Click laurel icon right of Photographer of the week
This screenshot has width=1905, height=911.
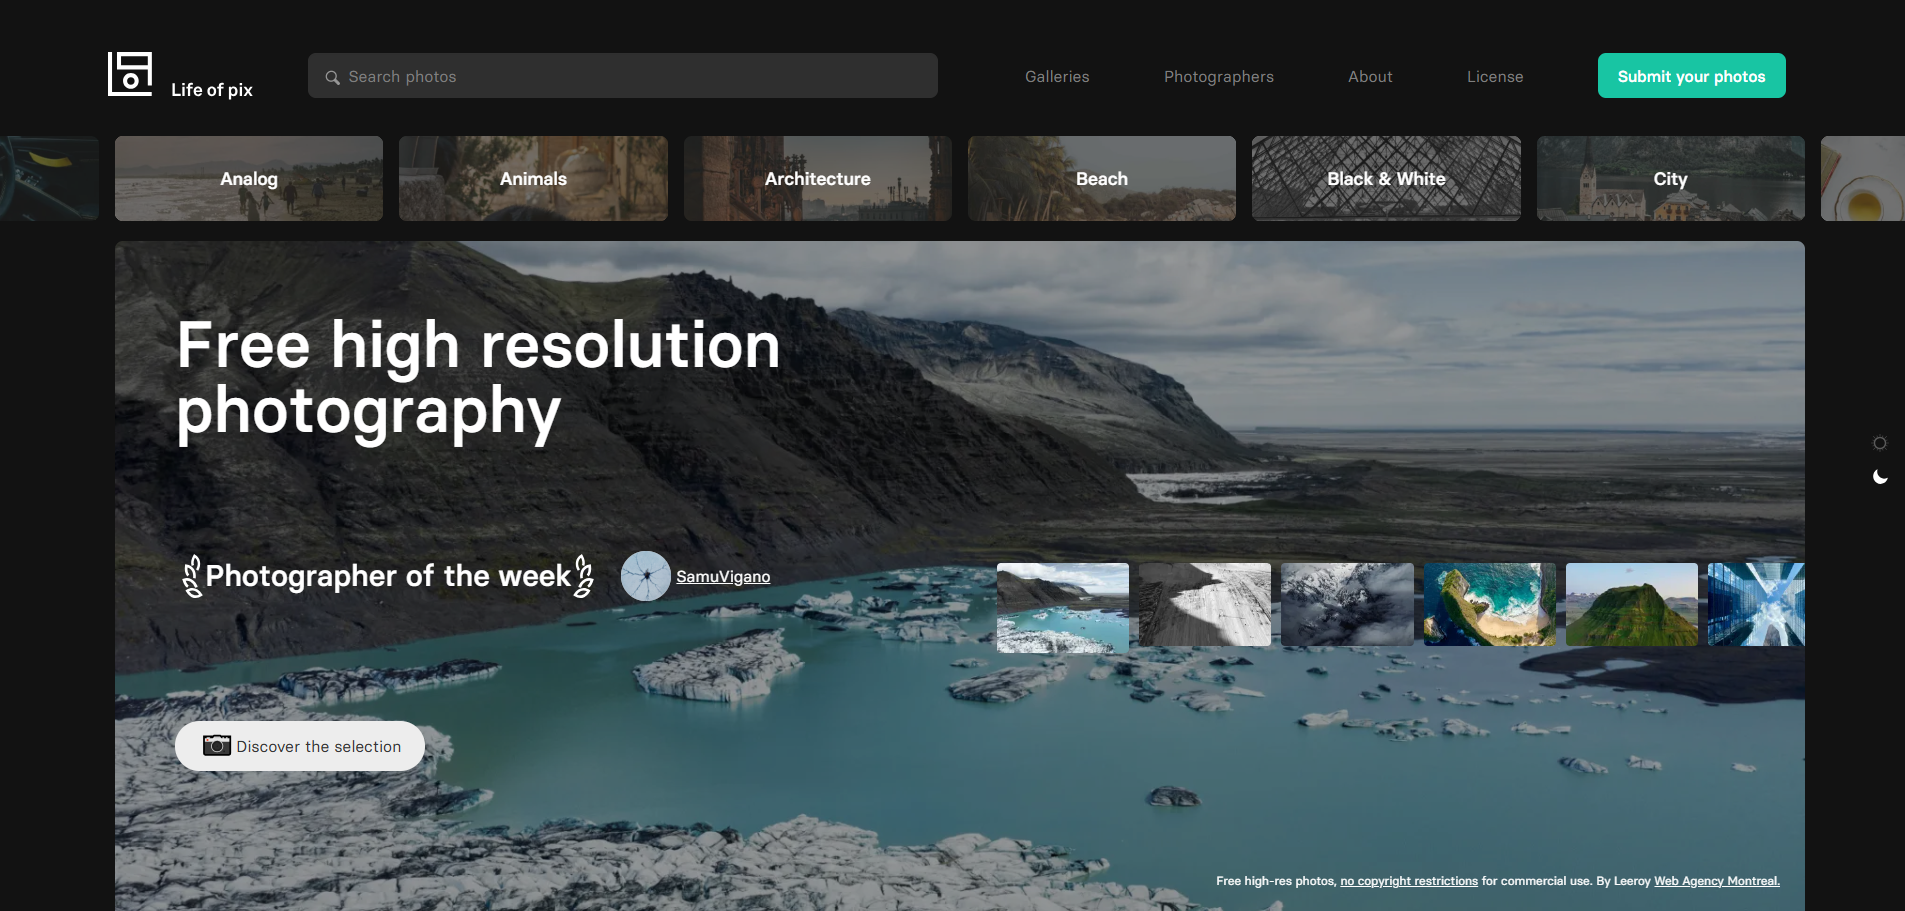[584, 576]
